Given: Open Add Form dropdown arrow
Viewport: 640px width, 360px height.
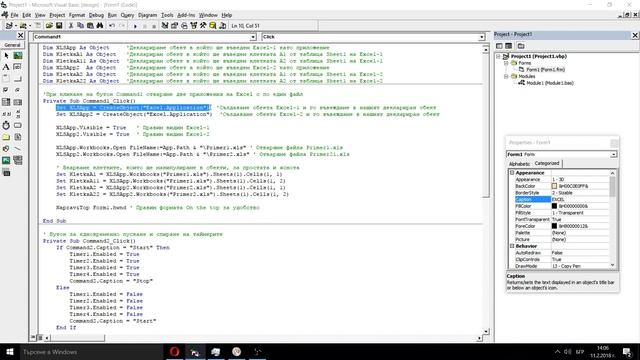Looking at the screenshot, I should click(30, 26).
